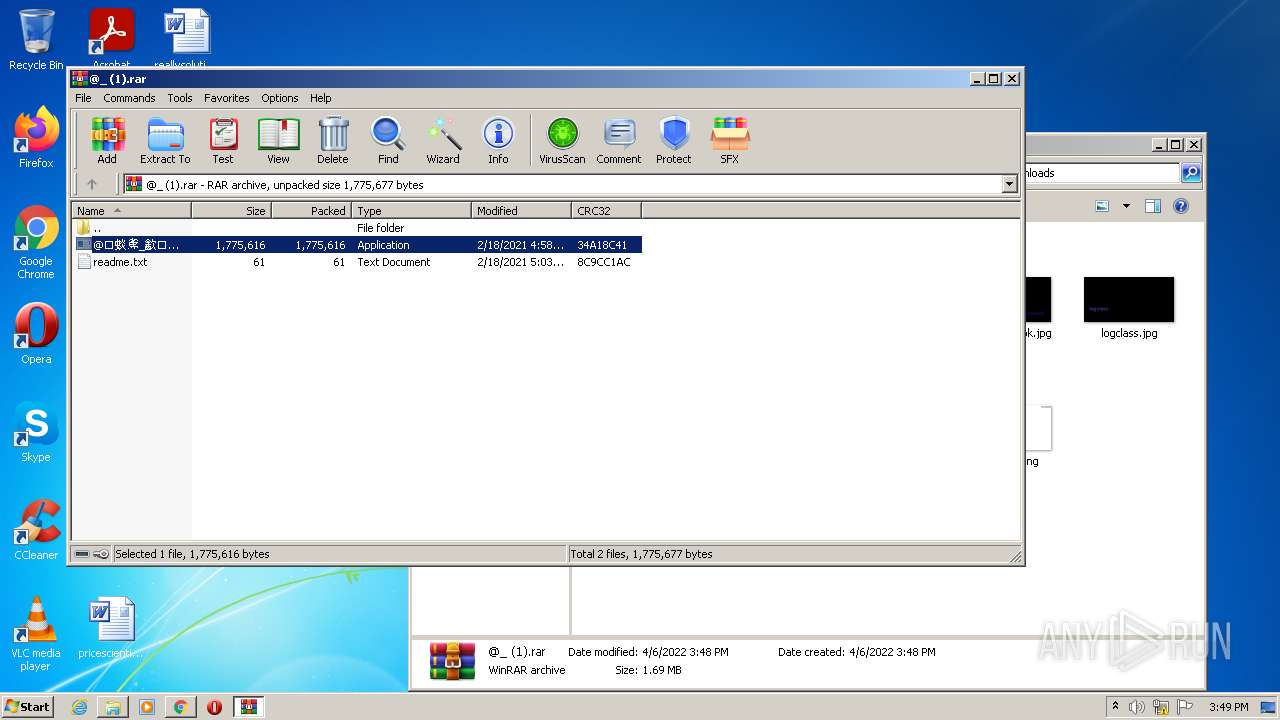
Task: Open Windows Explorer taskbar icon
Action: point(113,707)
